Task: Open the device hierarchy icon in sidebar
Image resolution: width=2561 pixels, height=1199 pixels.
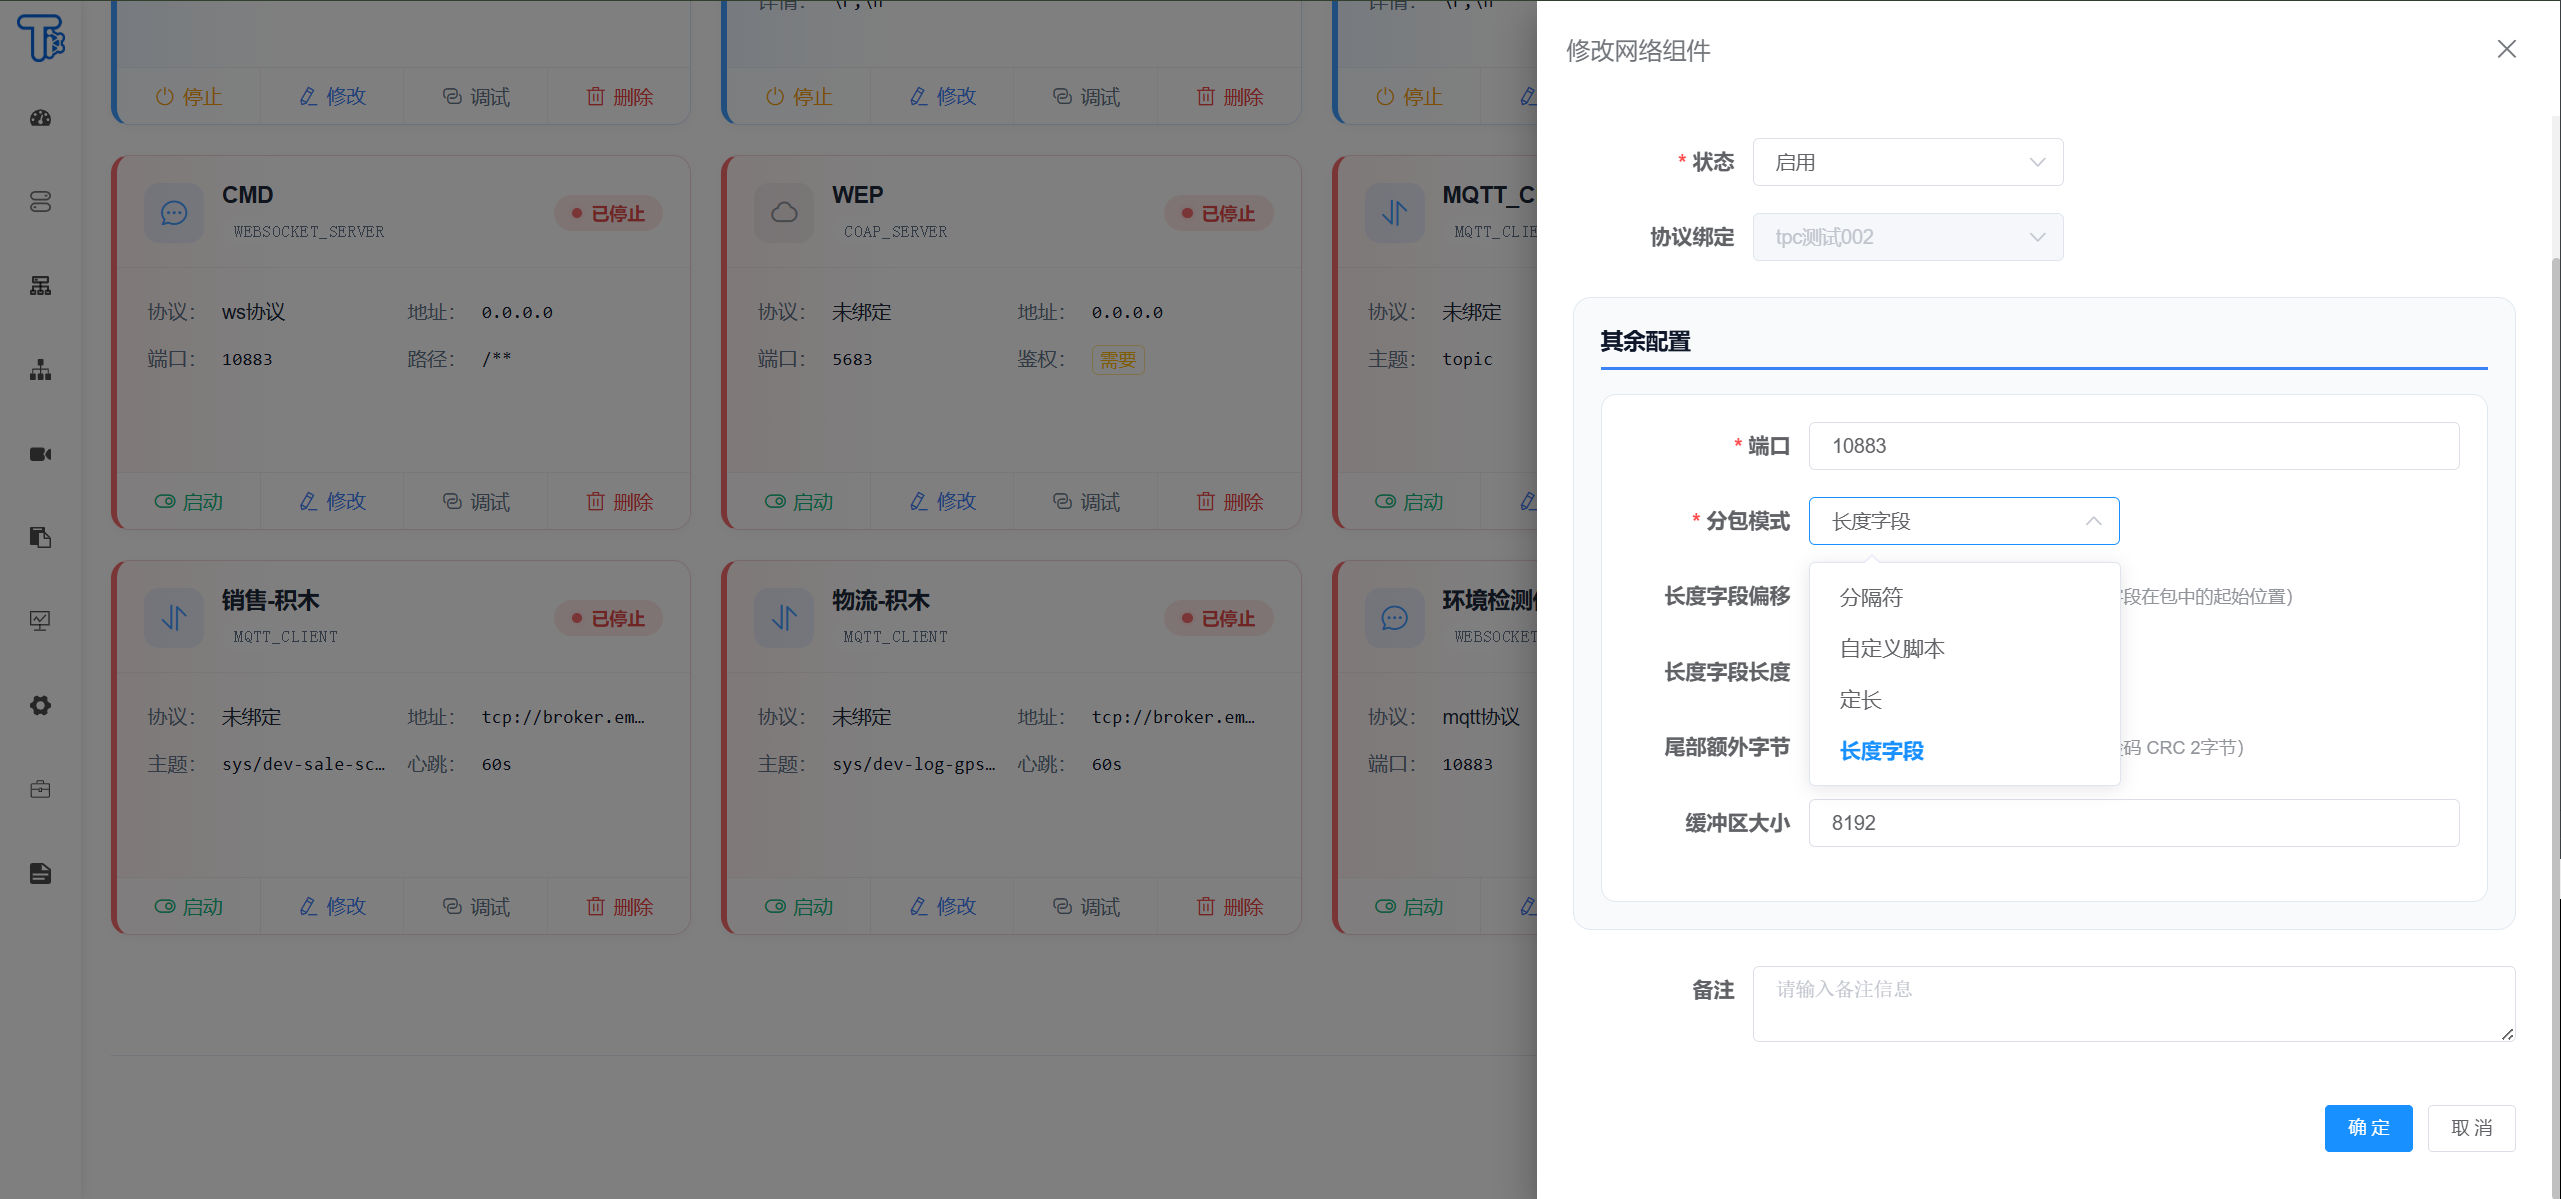Action: tap(40, 286)
